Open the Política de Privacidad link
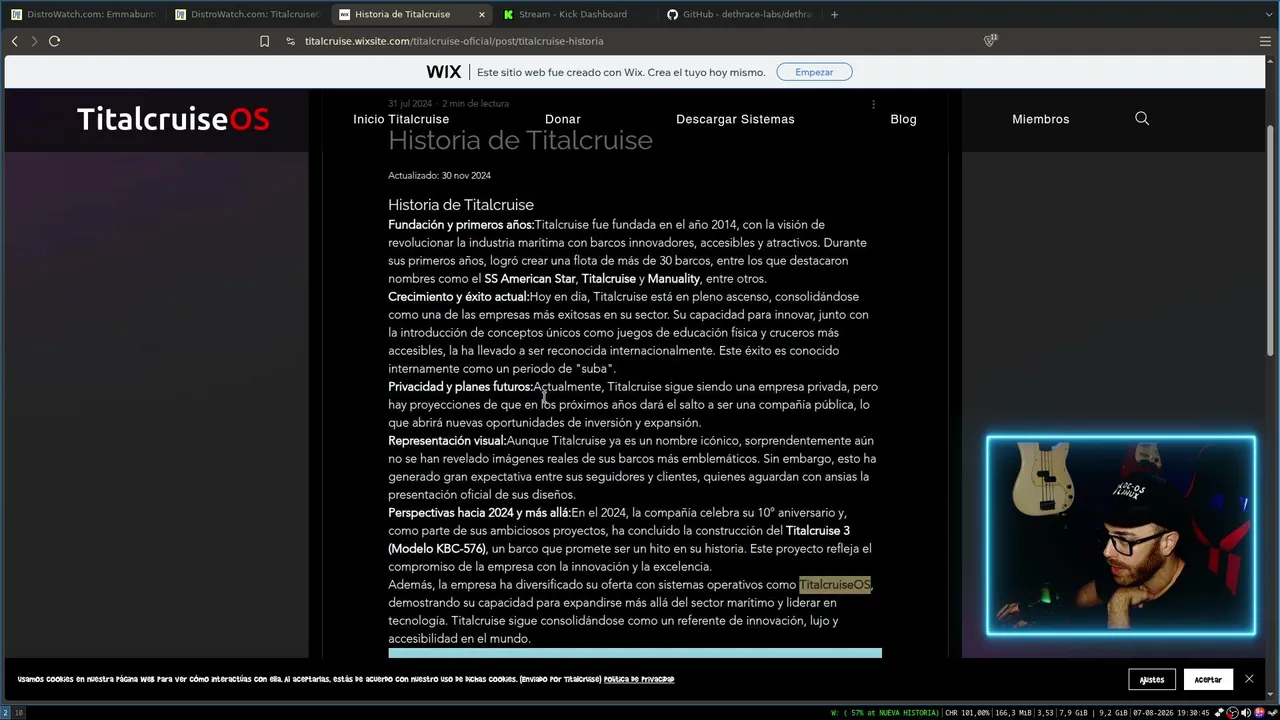Screen dimensions: 1280x720 coord(639,679)
